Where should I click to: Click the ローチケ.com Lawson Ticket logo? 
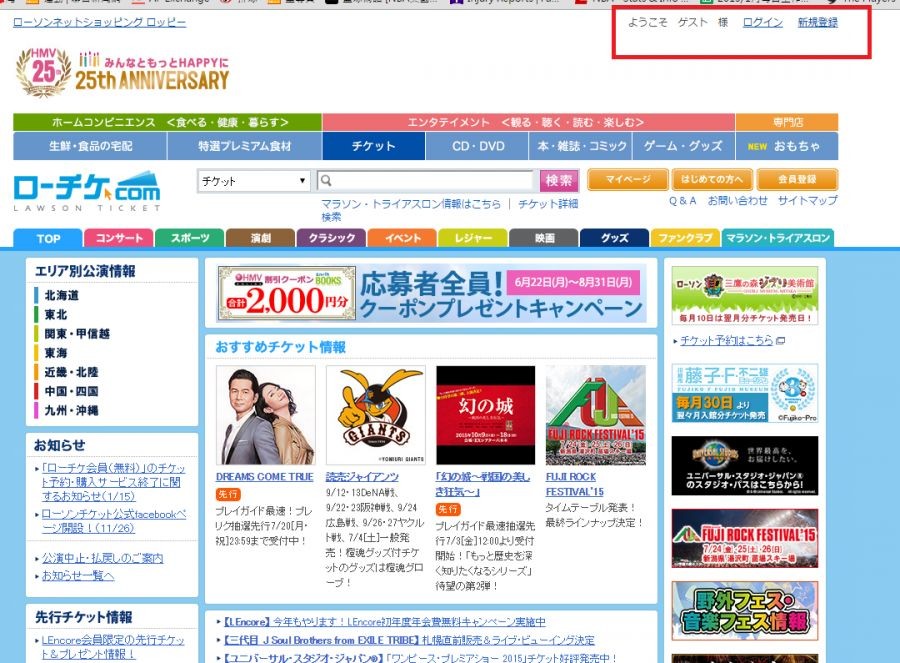tap(87, 191)
